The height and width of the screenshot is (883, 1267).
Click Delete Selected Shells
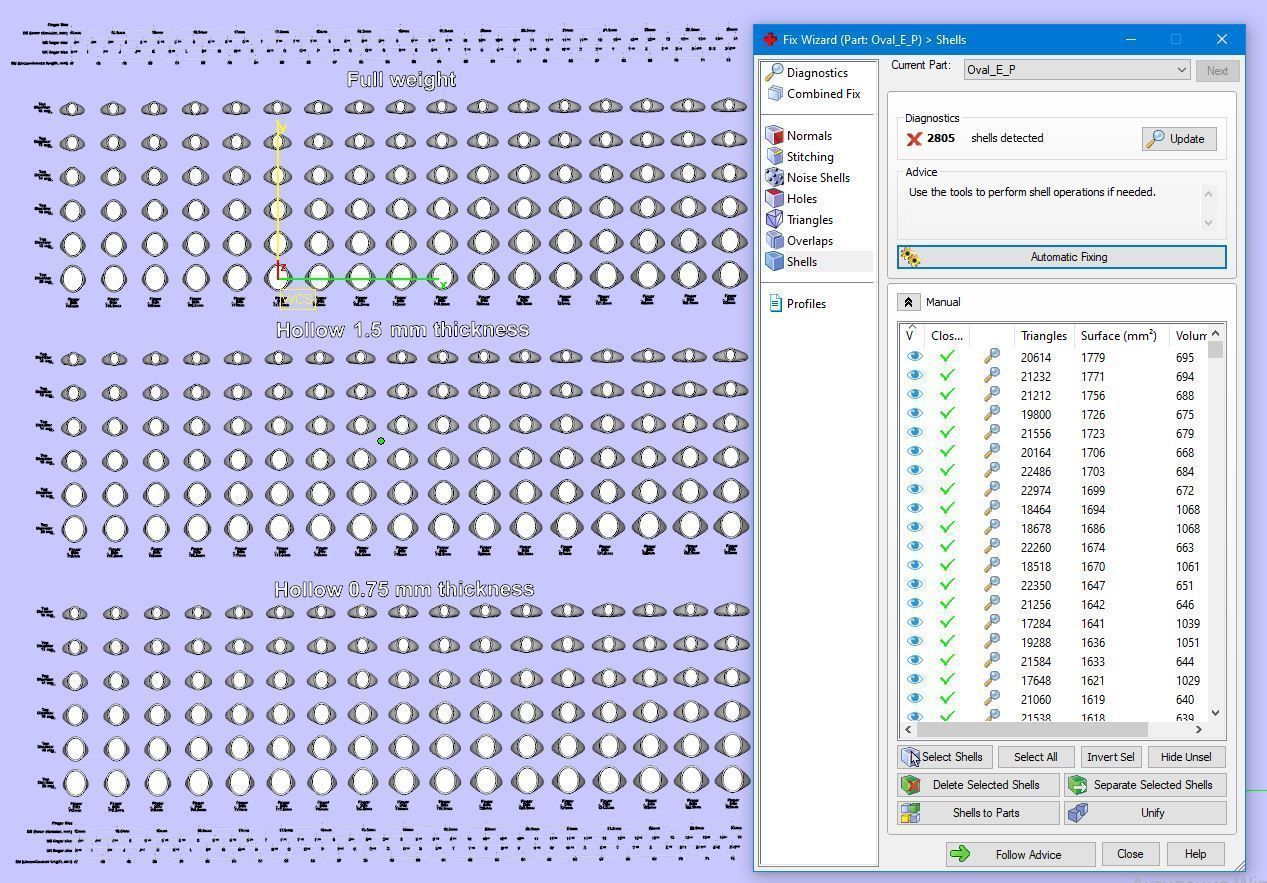978,785
